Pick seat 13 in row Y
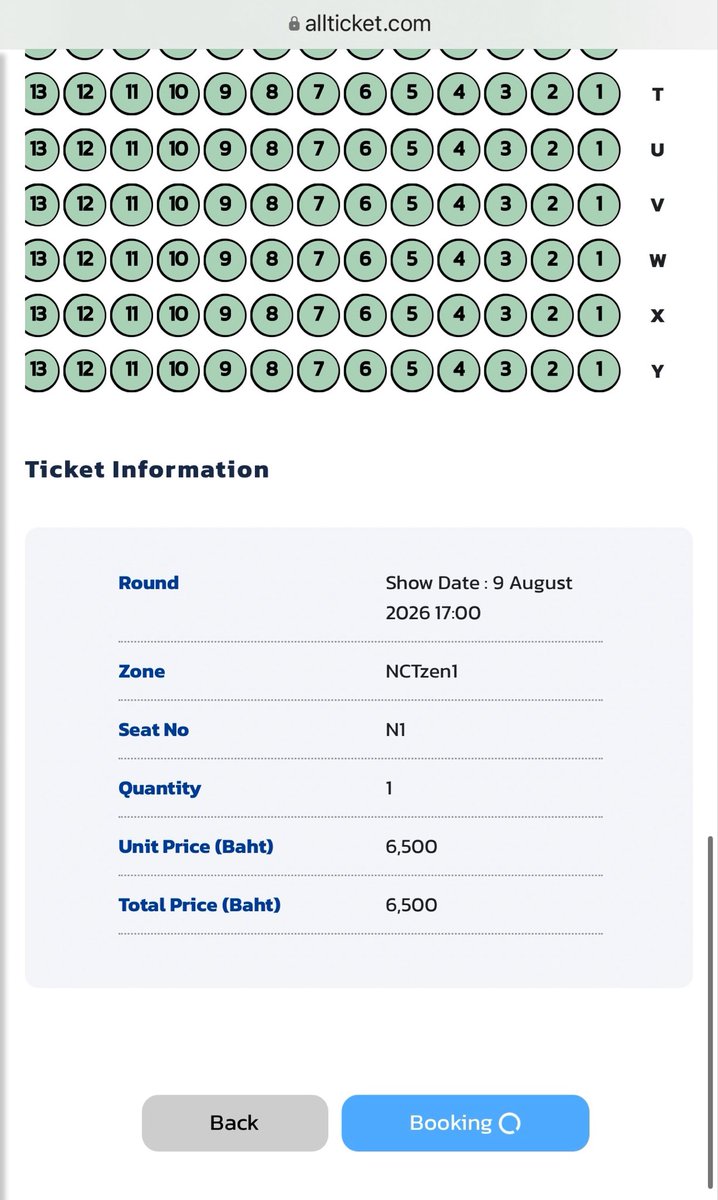This screenshot has height=1200, width=718. [40, 371]
